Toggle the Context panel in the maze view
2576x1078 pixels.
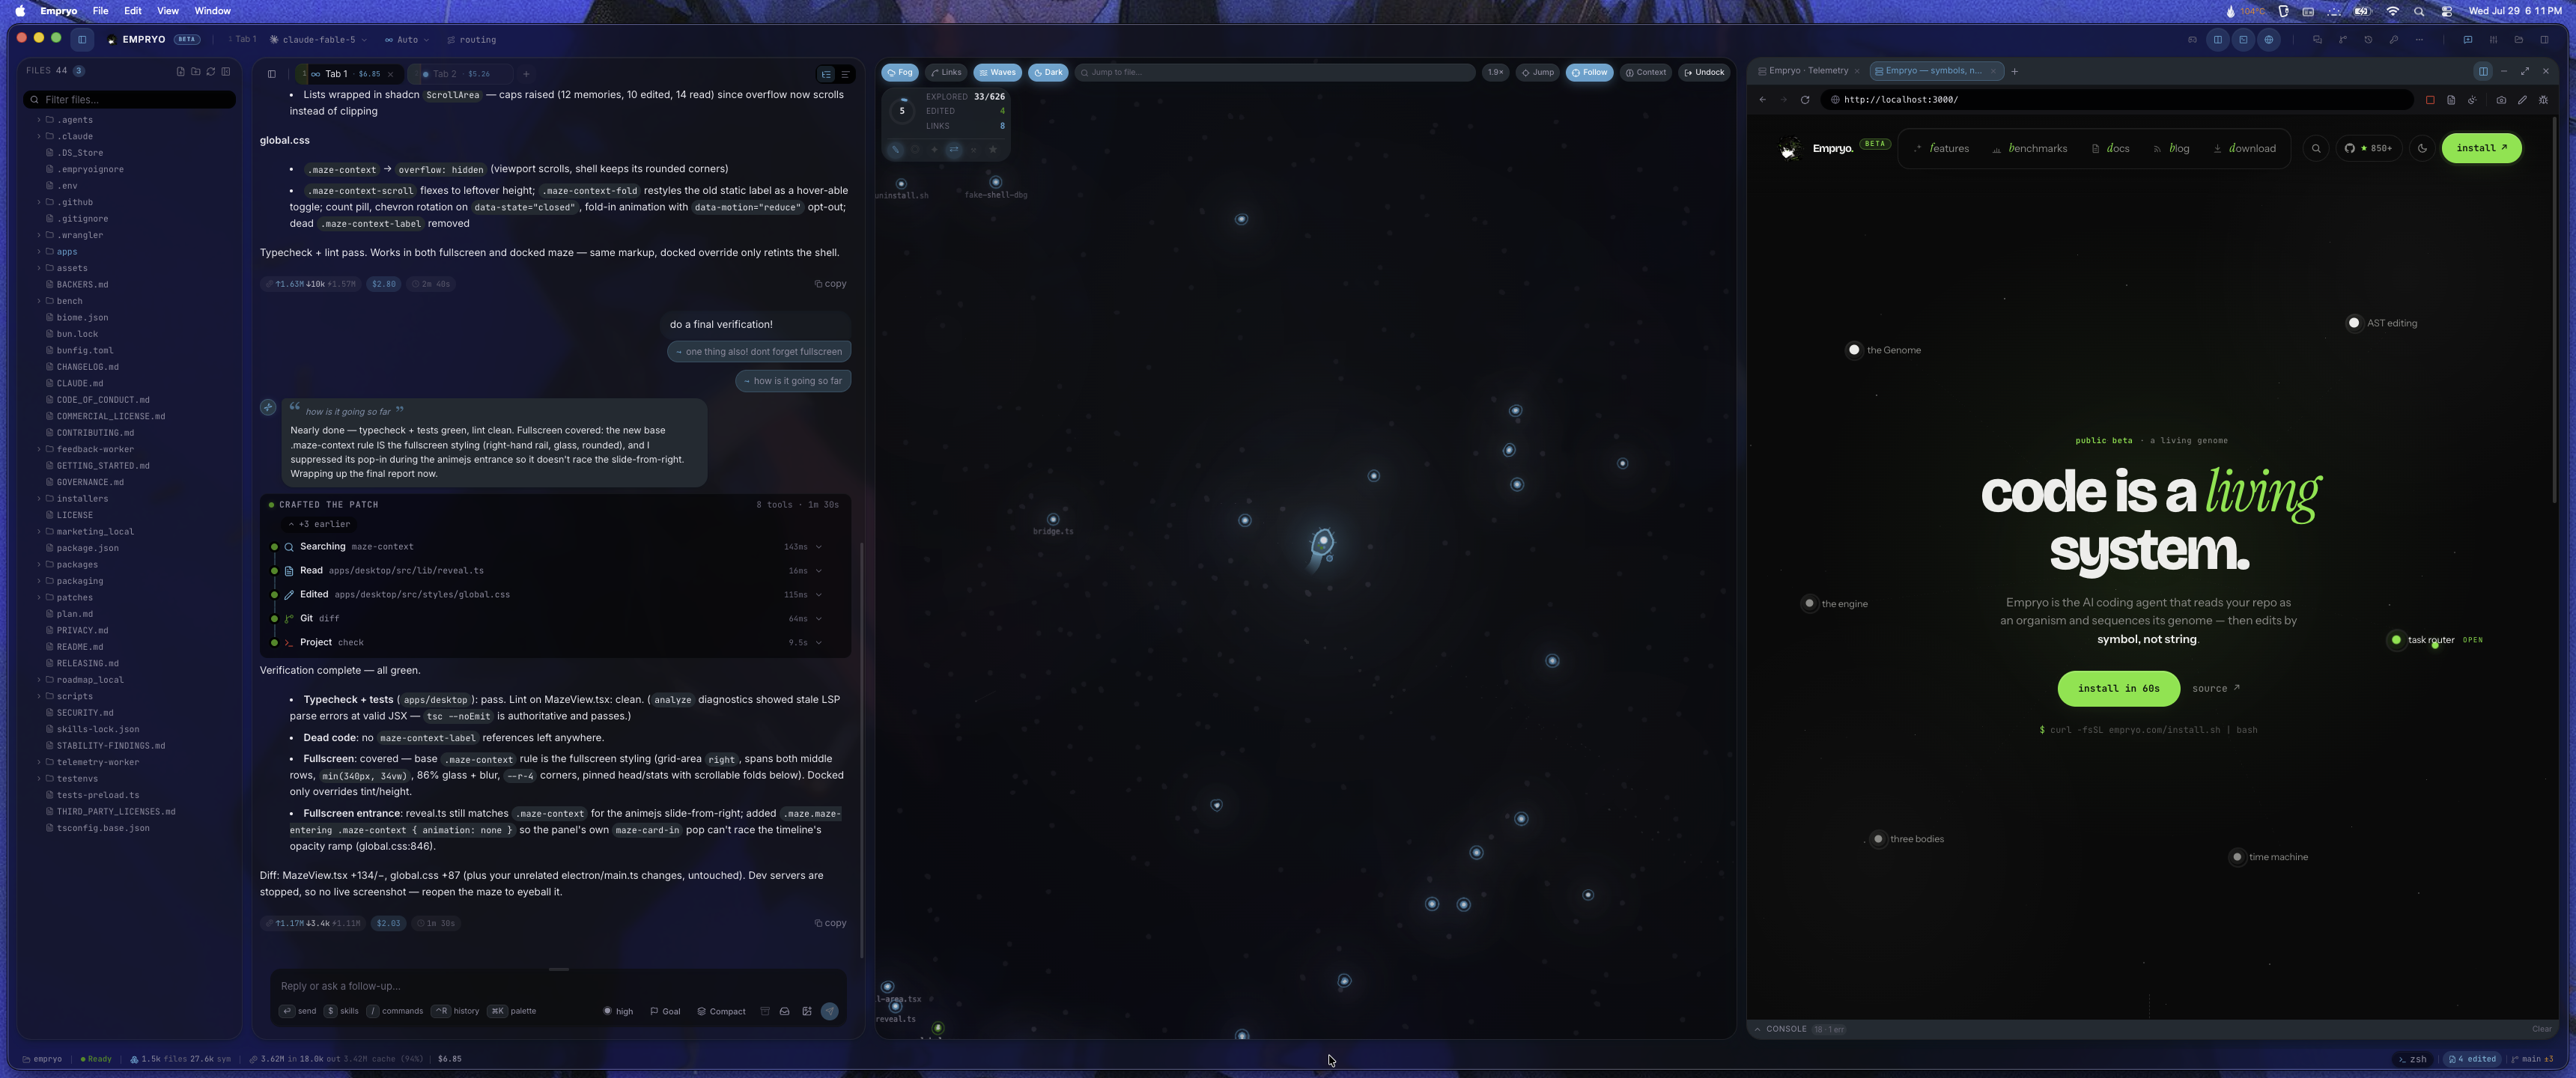pyautogui.click(x=1646, y=73)
